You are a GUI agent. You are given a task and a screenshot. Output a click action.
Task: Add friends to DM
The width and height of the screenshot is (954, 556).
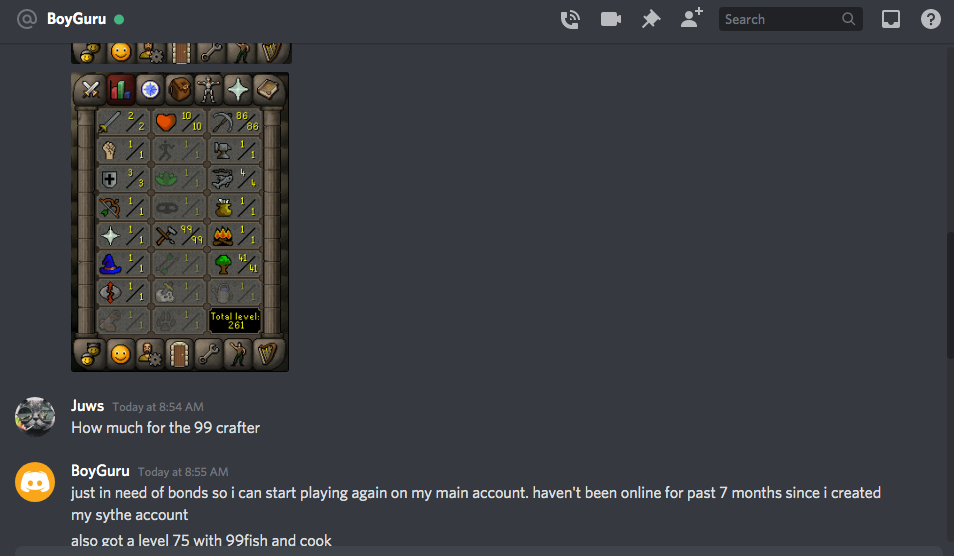pos(692,18)
